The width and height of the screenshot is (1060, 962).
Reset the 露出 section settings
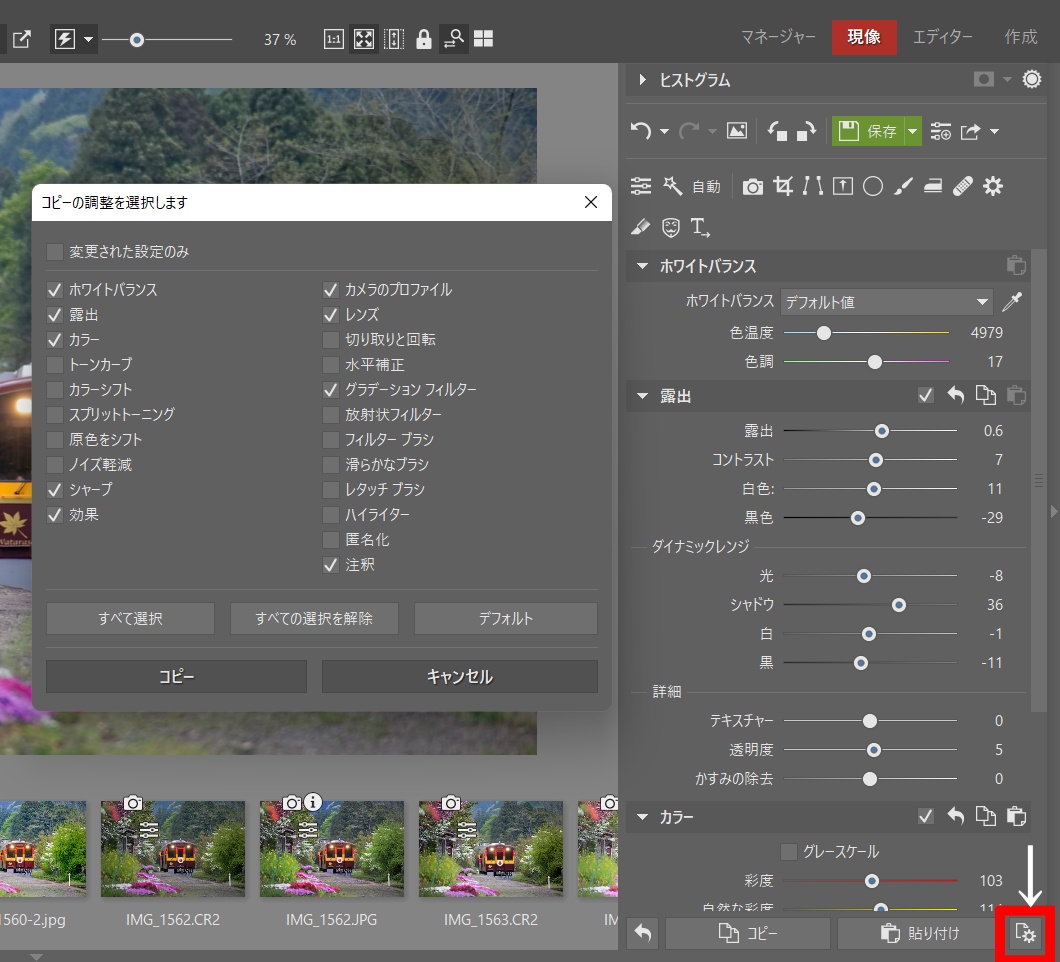(955, 395)
